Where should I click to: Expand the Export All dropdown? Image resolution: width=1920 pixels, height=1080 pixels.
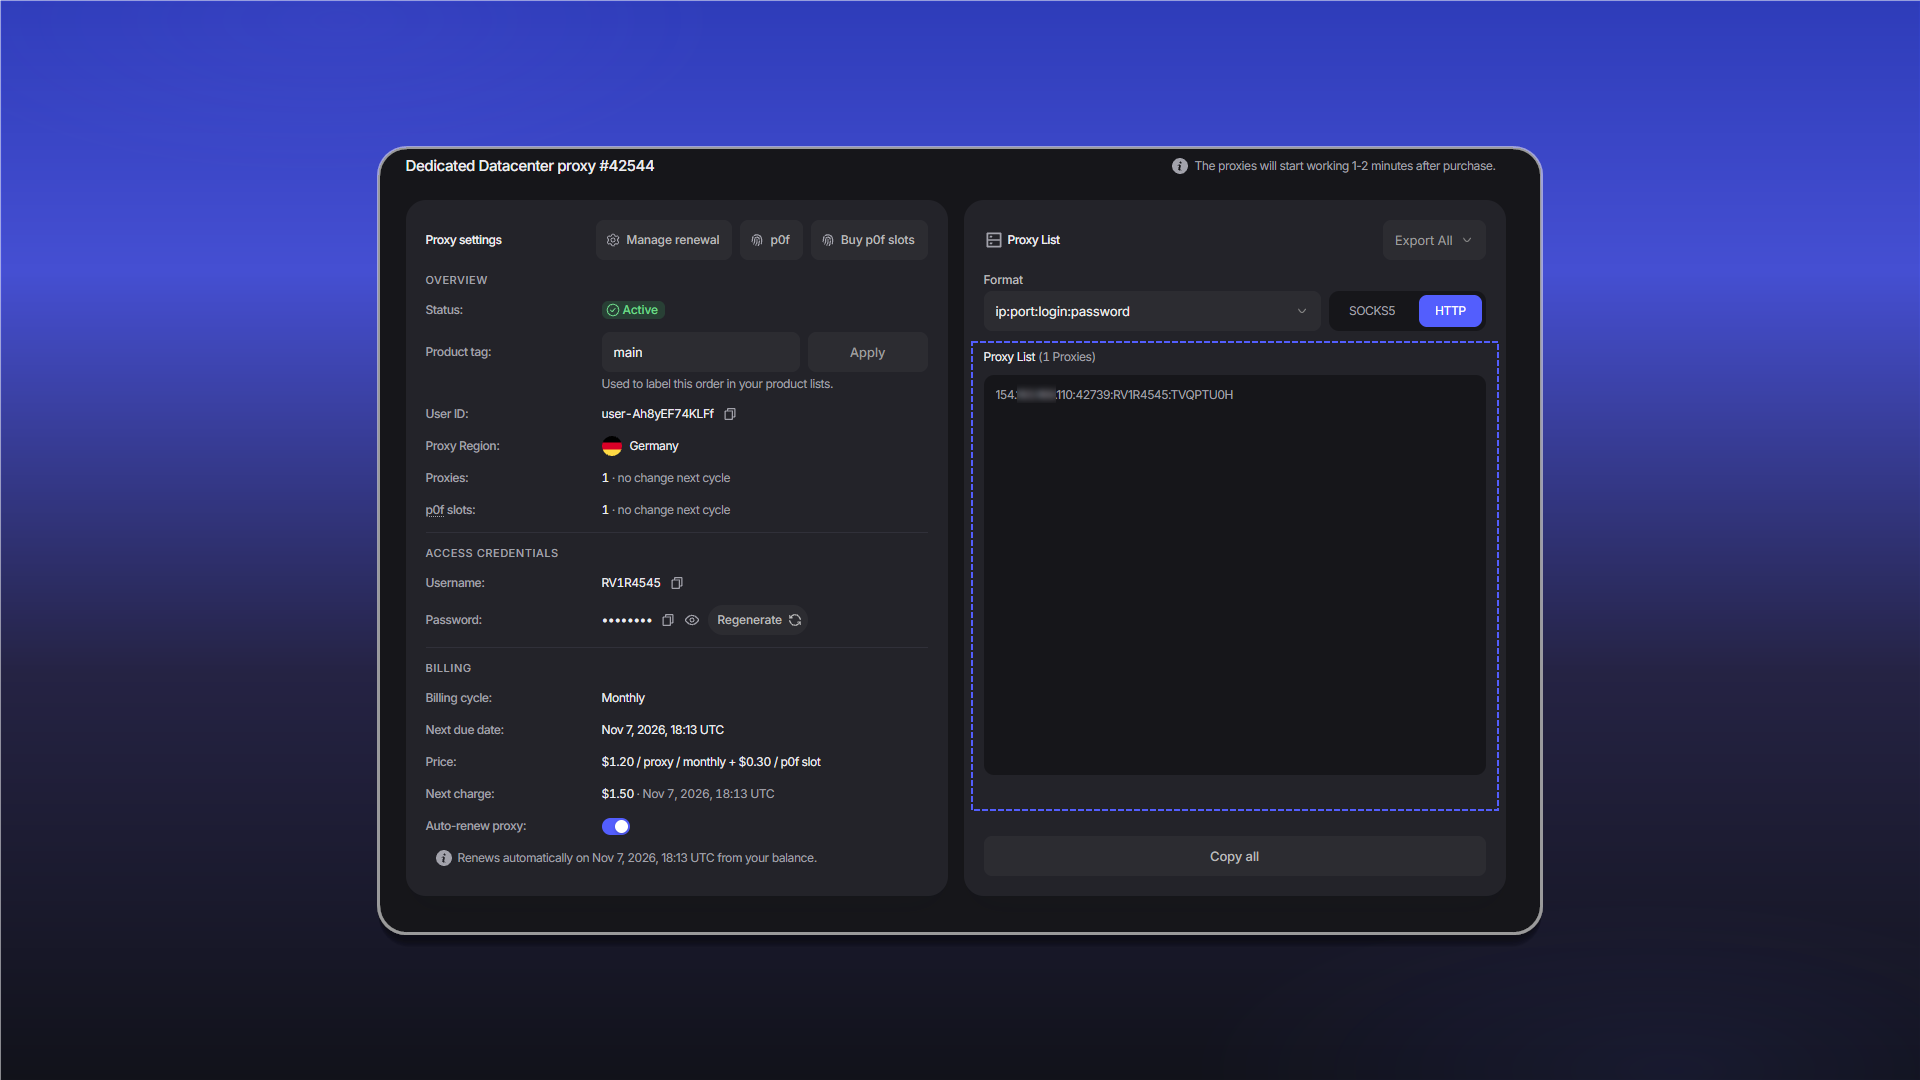1434,240
